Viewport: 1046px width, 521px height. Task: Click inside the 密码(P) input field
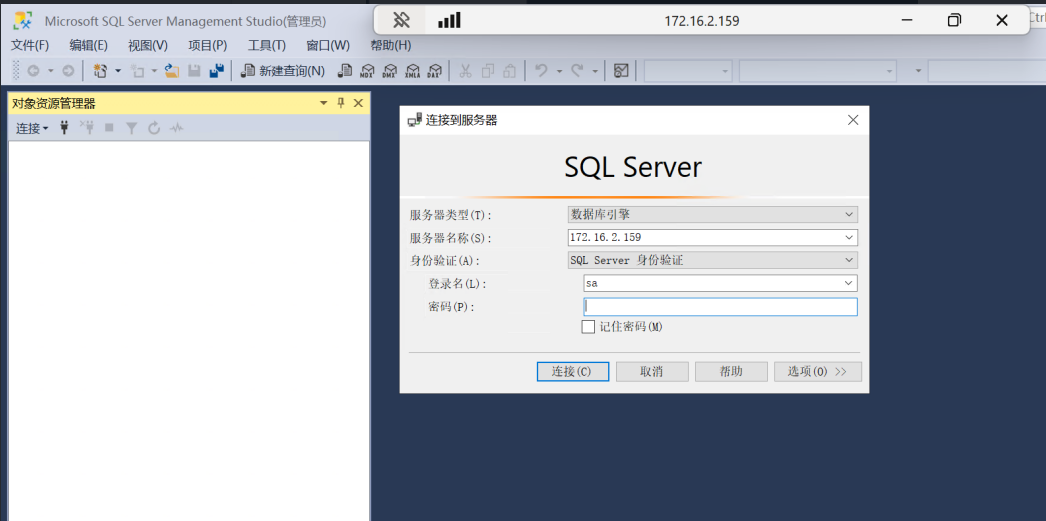tap(720, 307)
